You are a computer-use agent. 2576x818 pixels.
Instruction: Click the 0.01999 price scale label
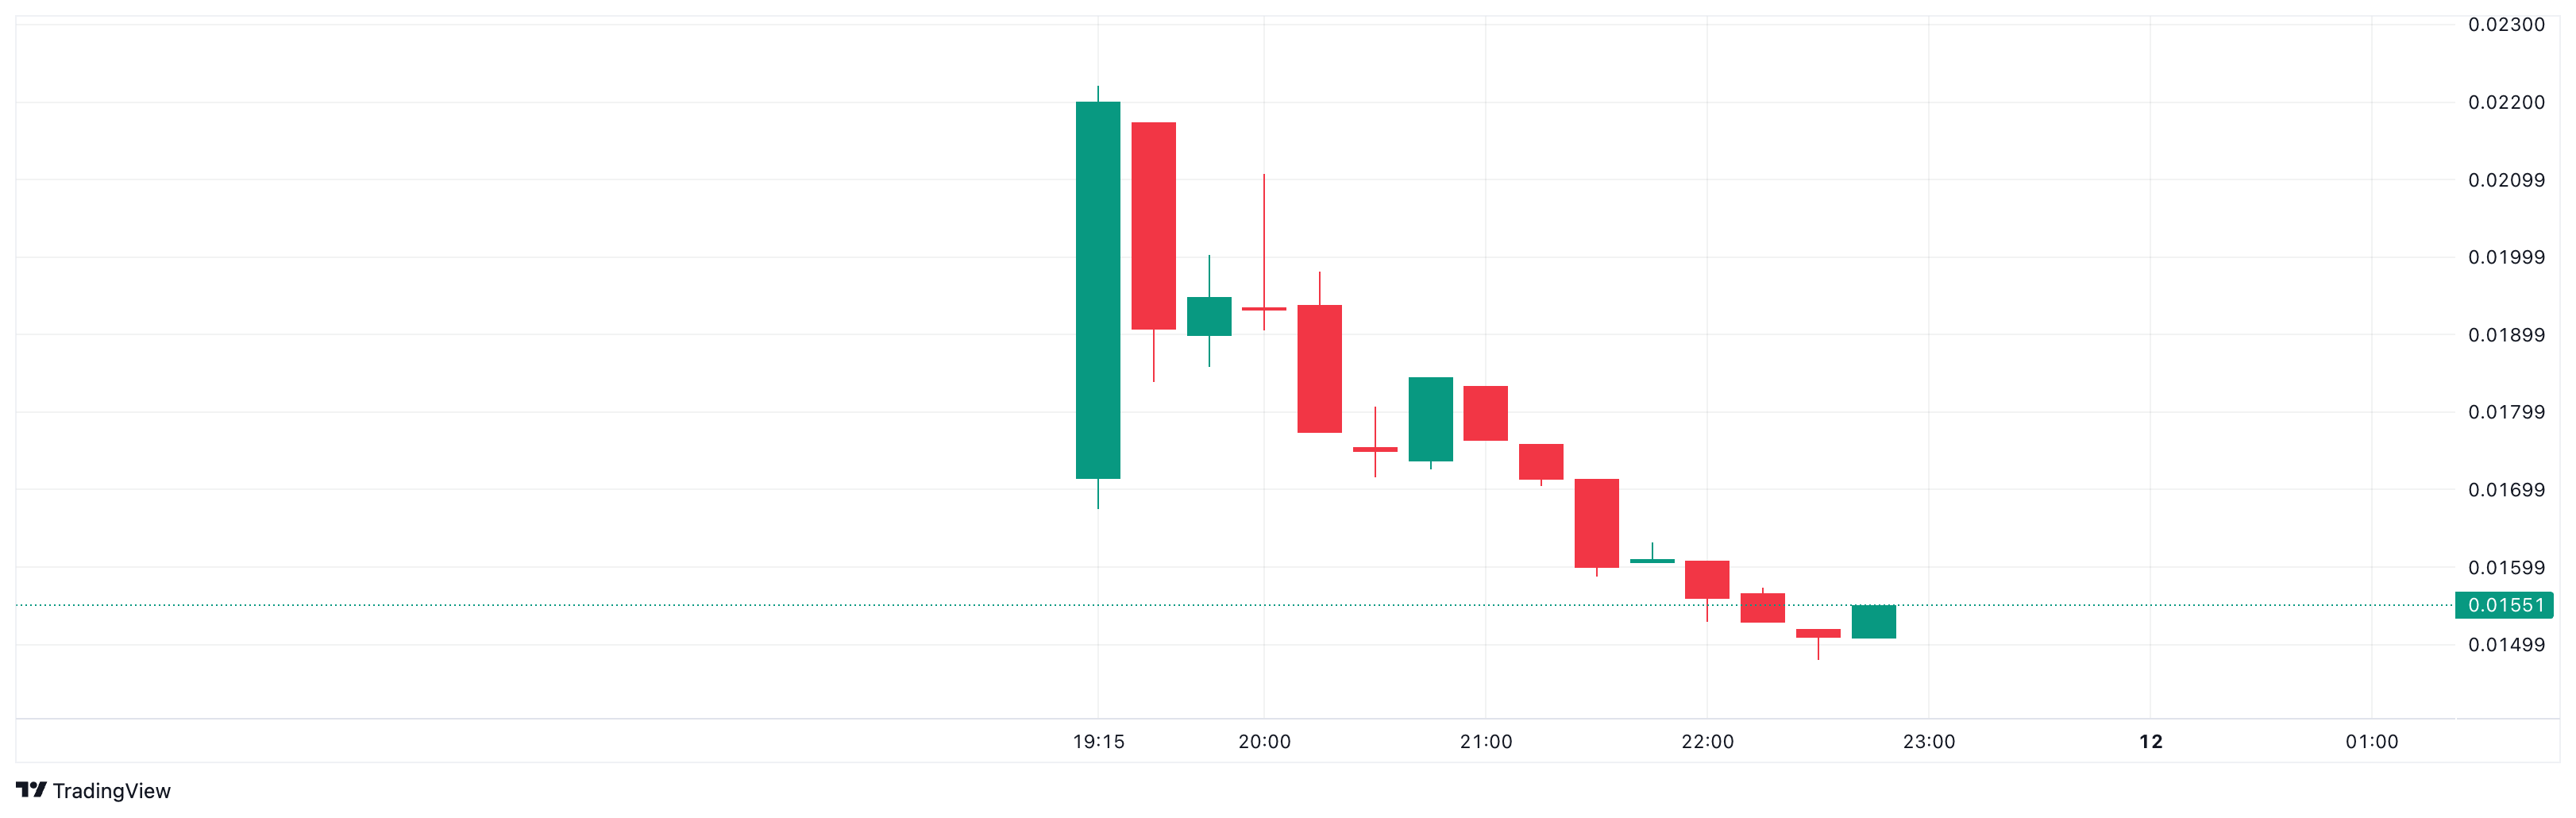(x=2506, y=257)
